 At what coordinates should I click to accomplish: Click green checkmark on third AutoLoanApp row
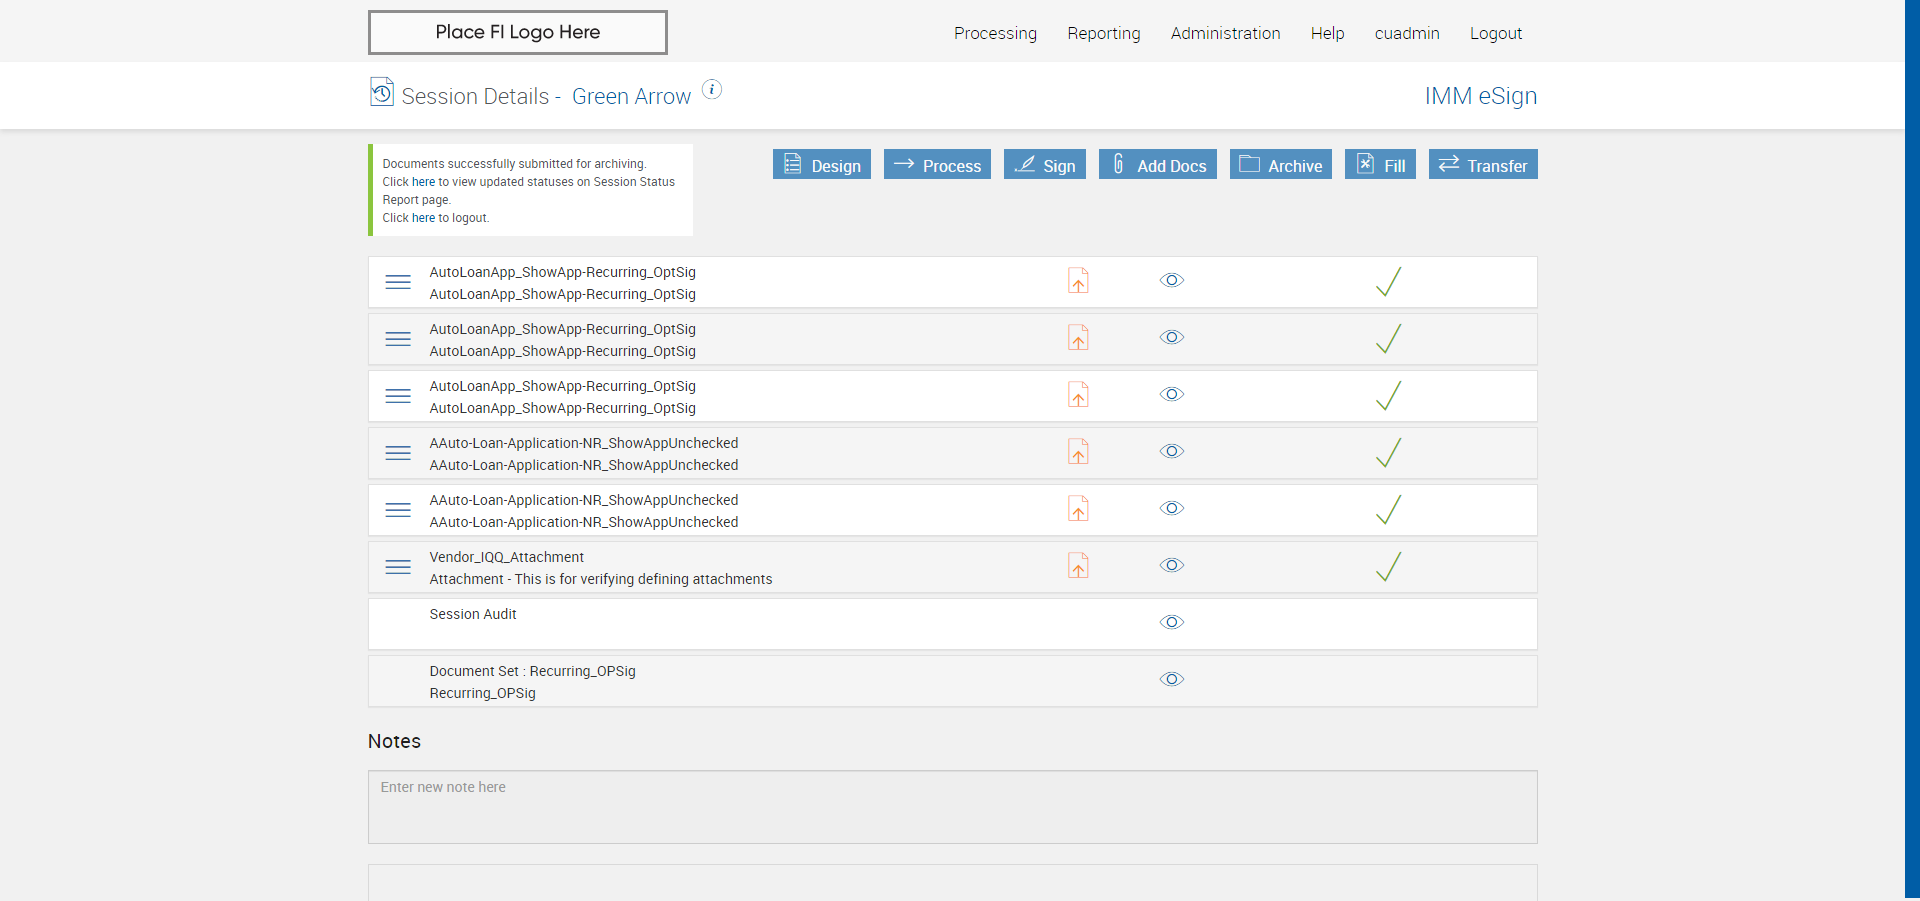[x=1388, y=396]
